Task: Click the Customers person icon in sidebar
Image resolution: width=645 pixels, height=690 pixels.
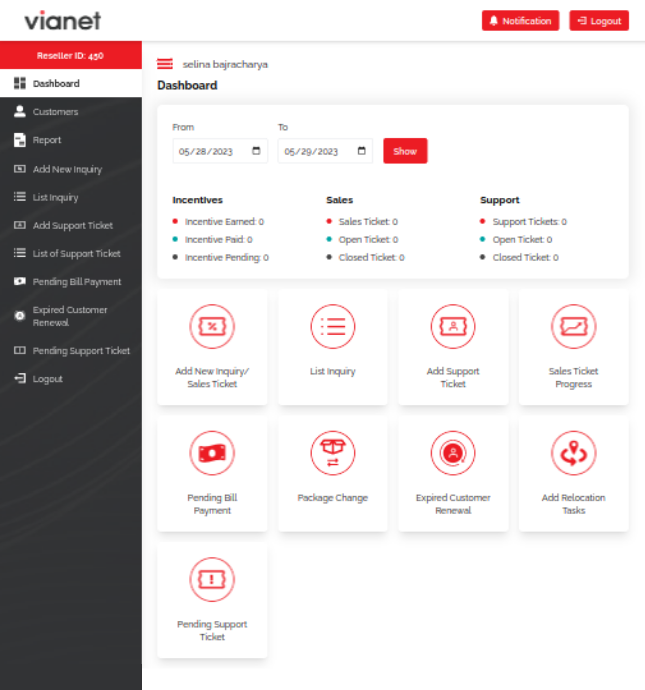Action: pos(20,111)
